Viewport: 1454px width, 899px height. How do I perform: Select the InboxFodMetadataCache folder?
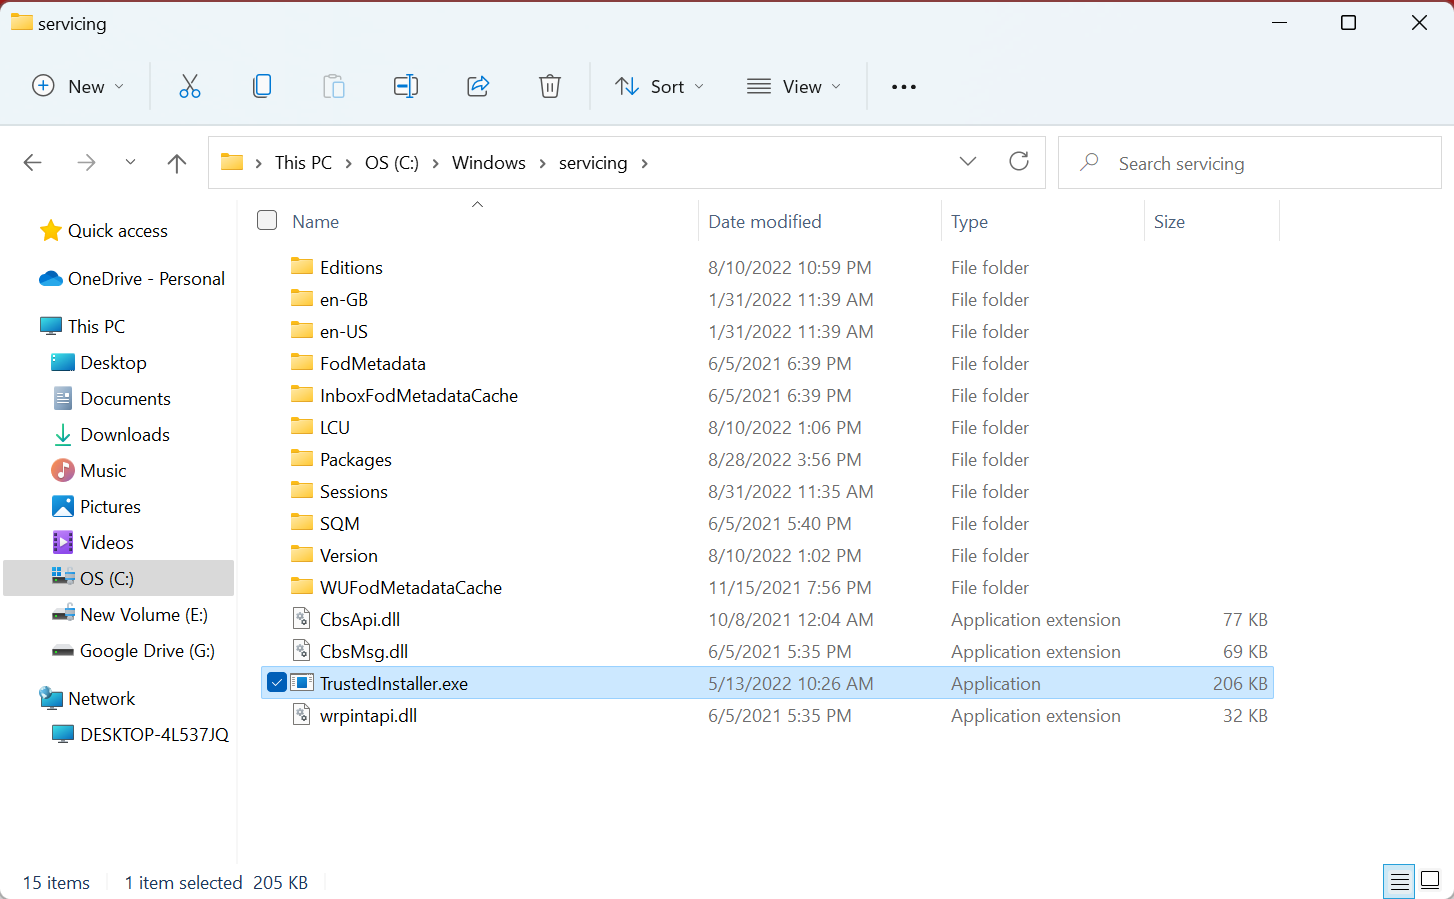[x=767, y=395]
